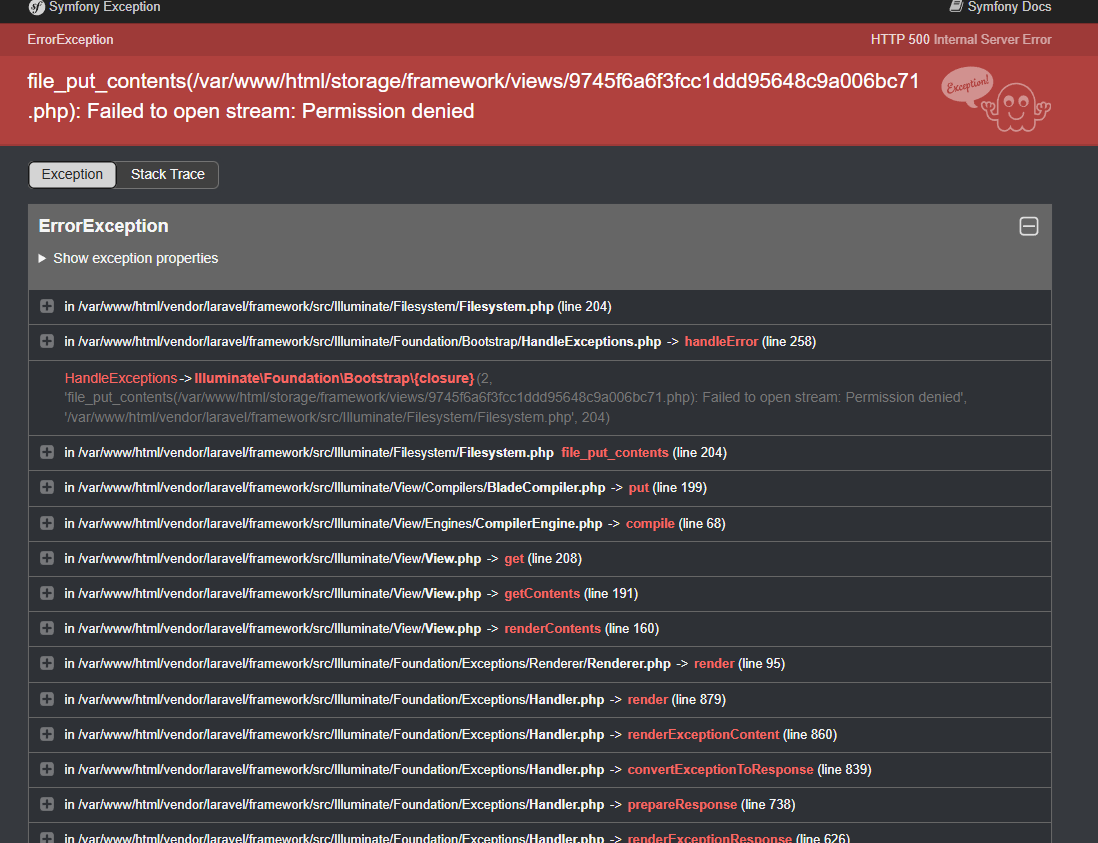Collapse the ErrorException block with minus icon
Screen dimensions: 1098x843
coord(1029,226)
